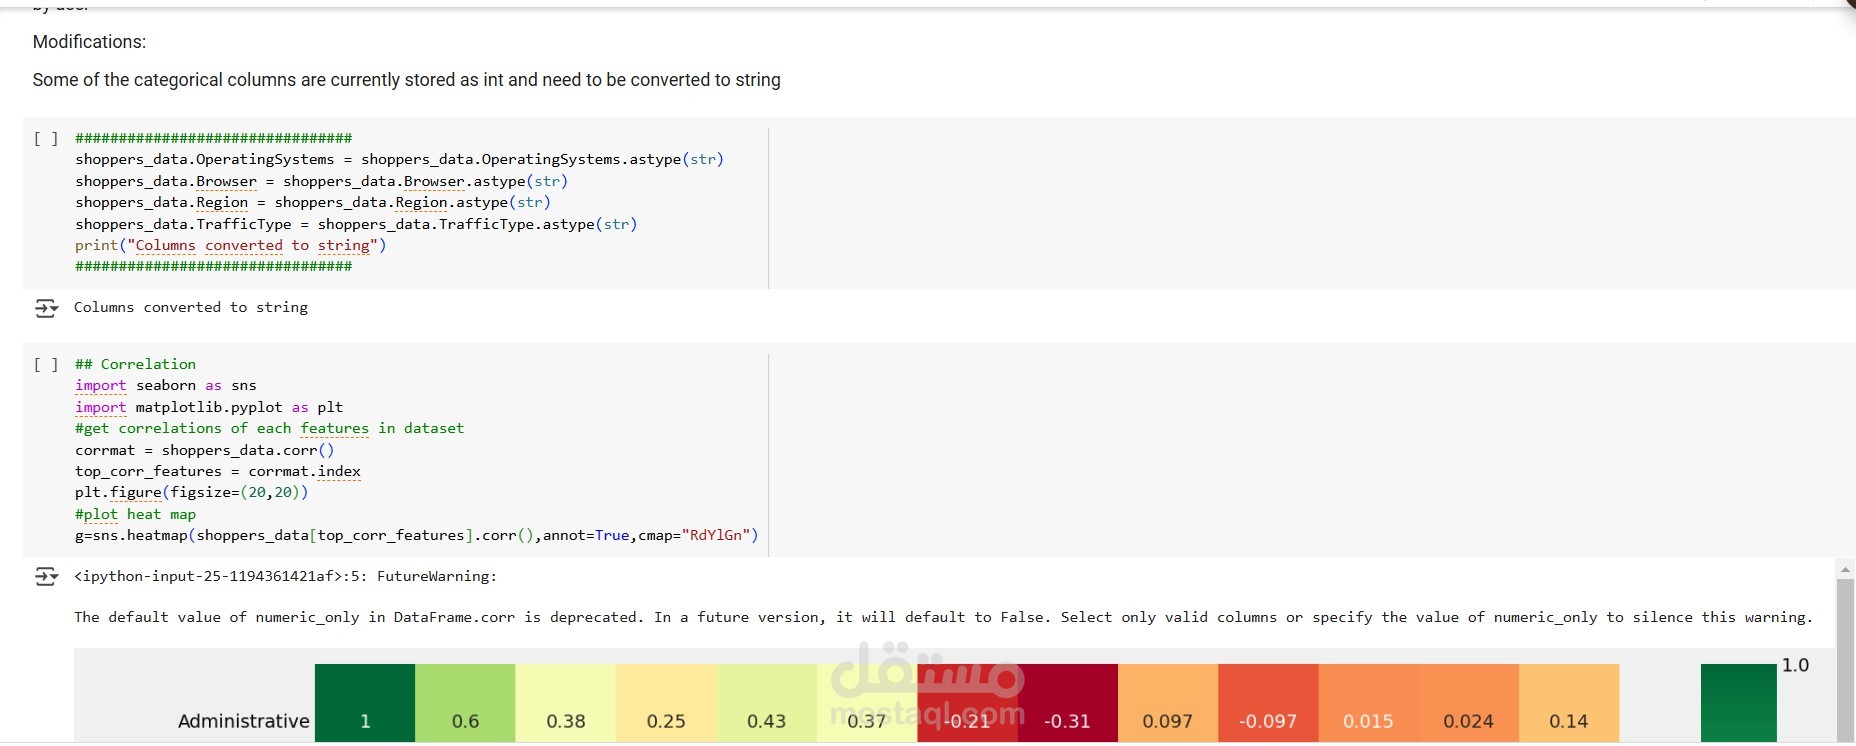Viewport: 1856px width, 746px height.
Task: Toggle output icon beside 'Columns converted to string'
Action: tap(46, 308)
